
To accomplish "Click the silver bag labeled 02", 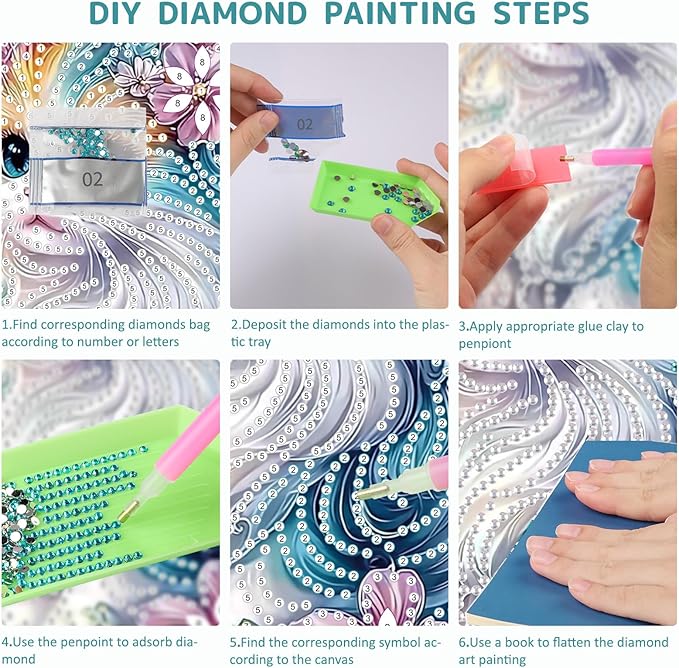I will pos(88,181).
